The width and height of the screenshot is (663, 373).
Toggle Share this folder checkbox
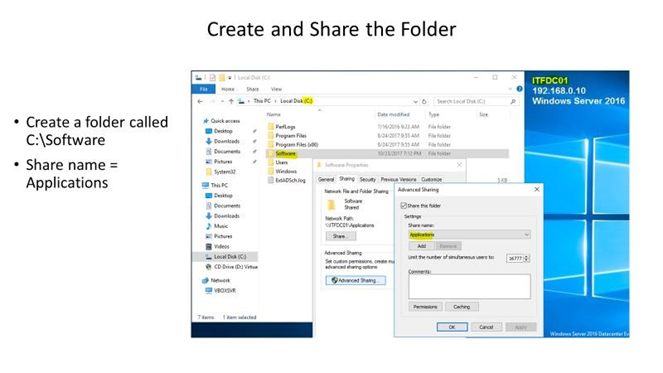pos(403,206)
